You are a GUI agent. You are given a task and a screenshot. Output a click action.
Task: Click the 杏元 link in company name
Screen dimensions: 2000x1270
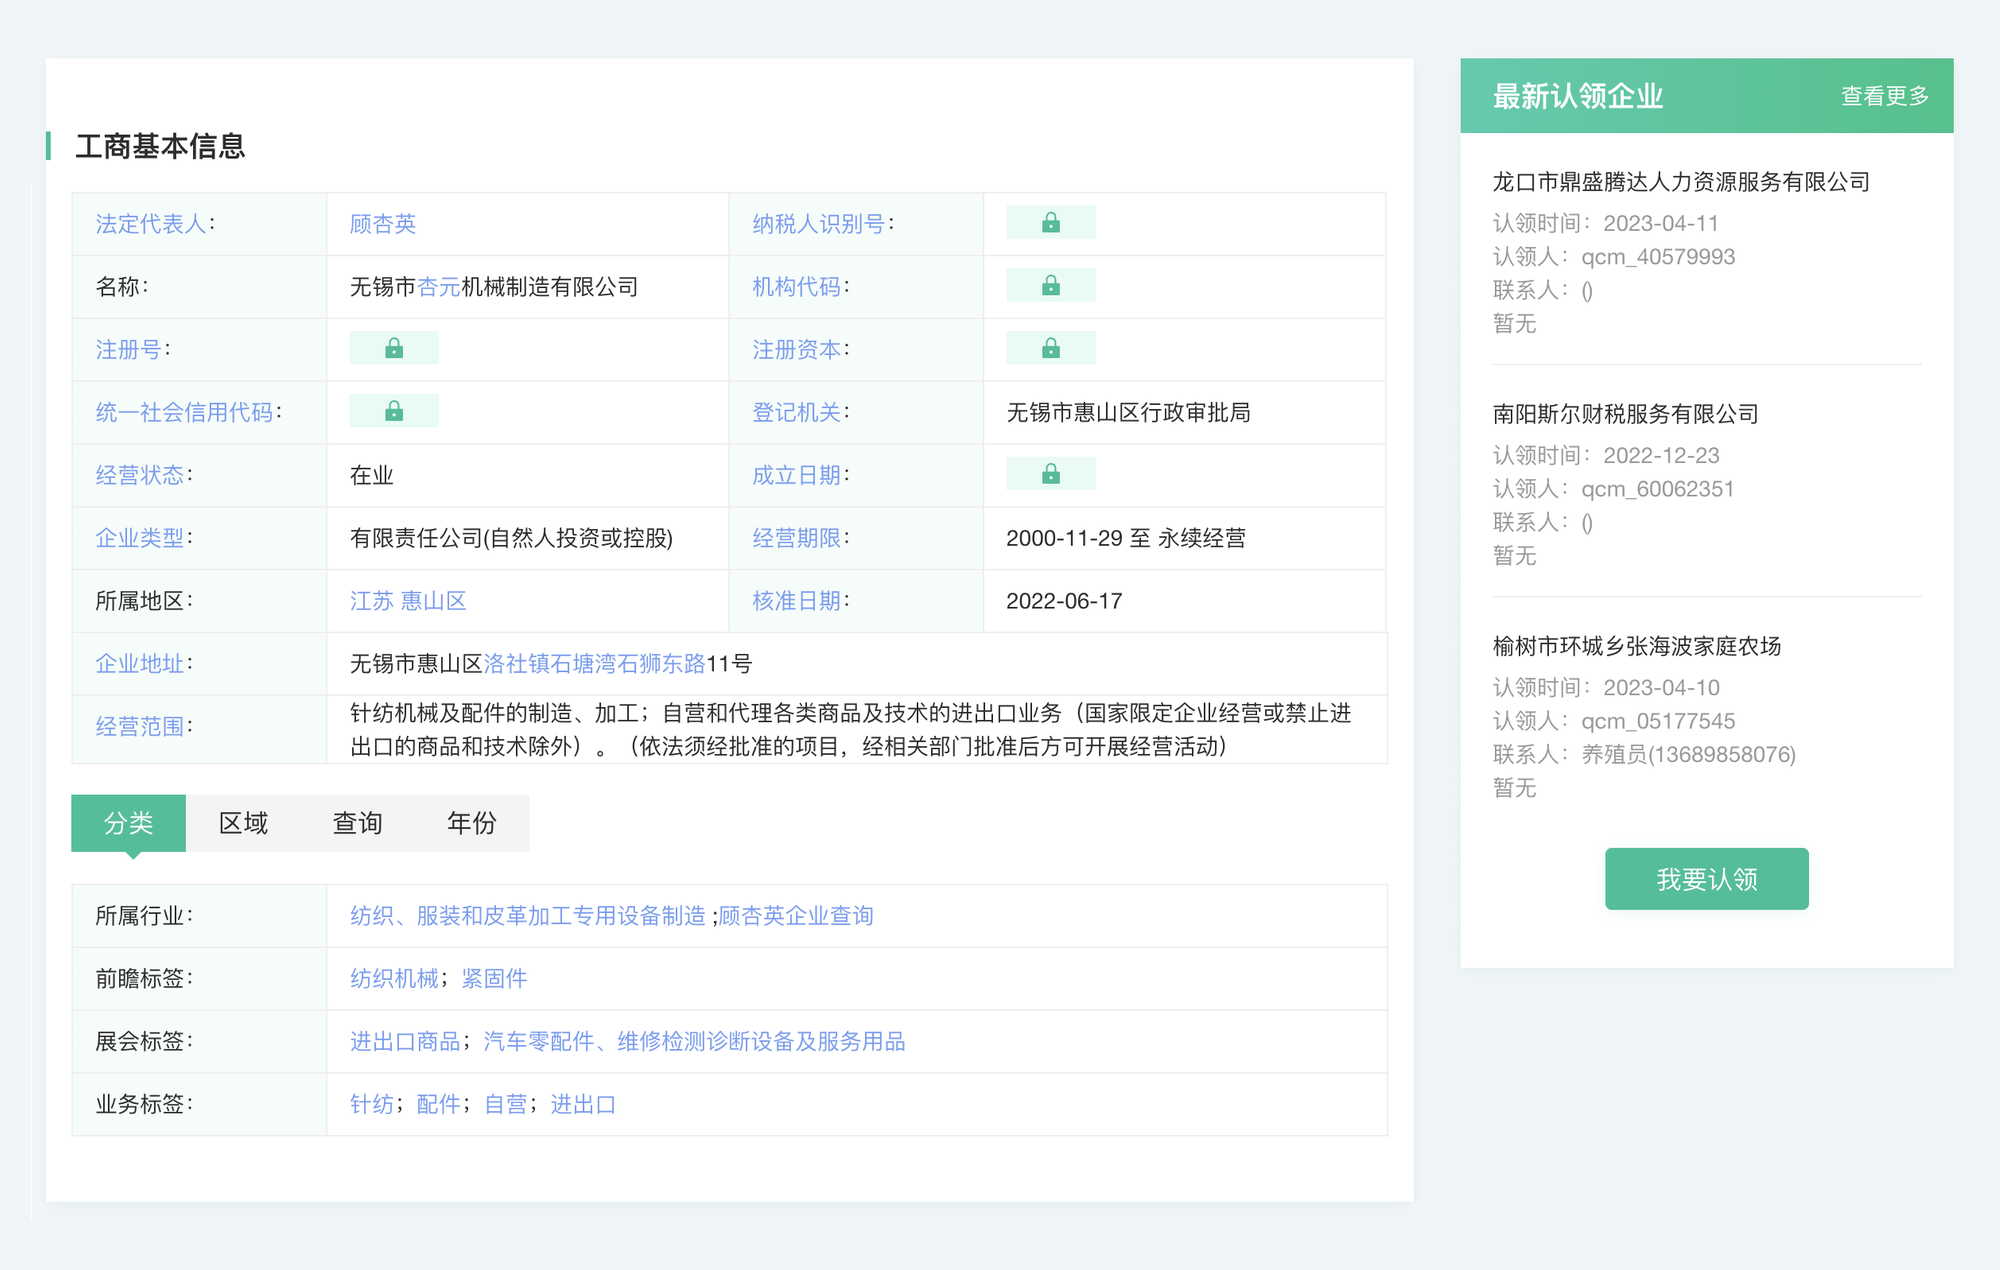tap(439, 287)
